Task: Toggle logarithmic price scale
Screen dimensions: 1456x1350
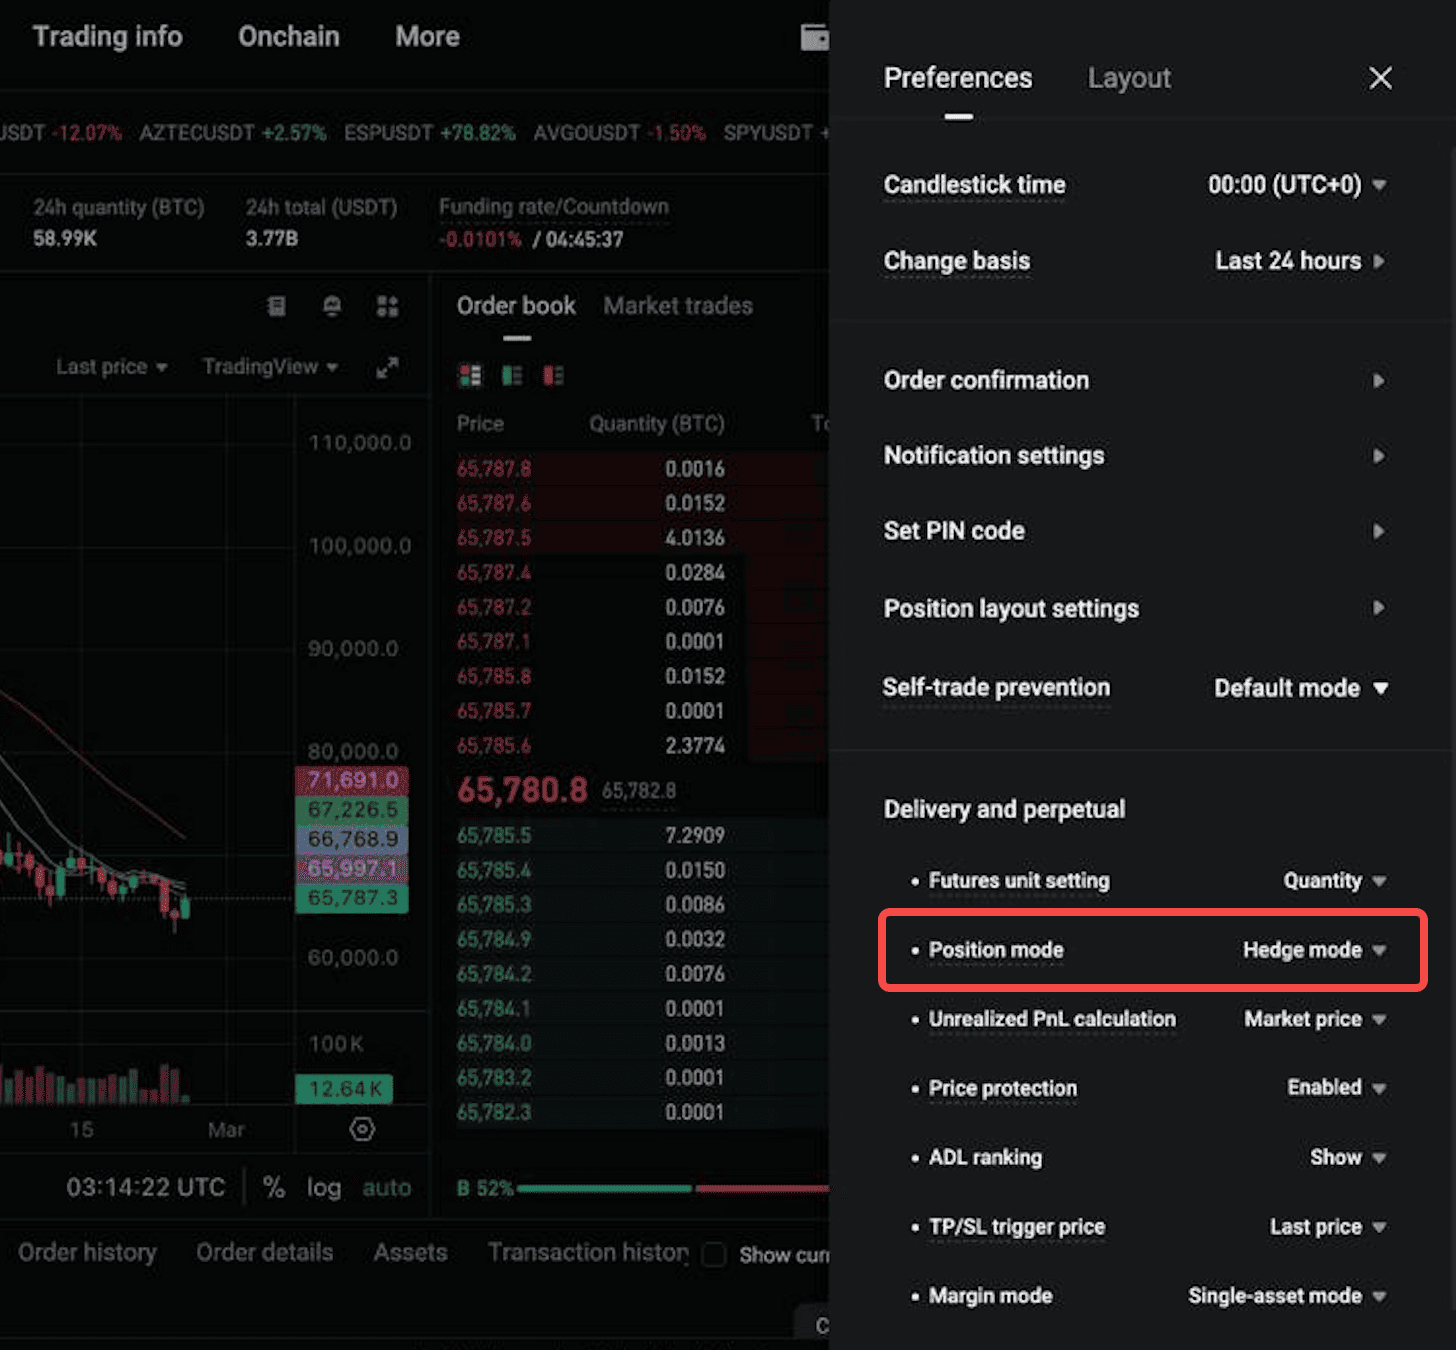Action: tap(322, 1187)
